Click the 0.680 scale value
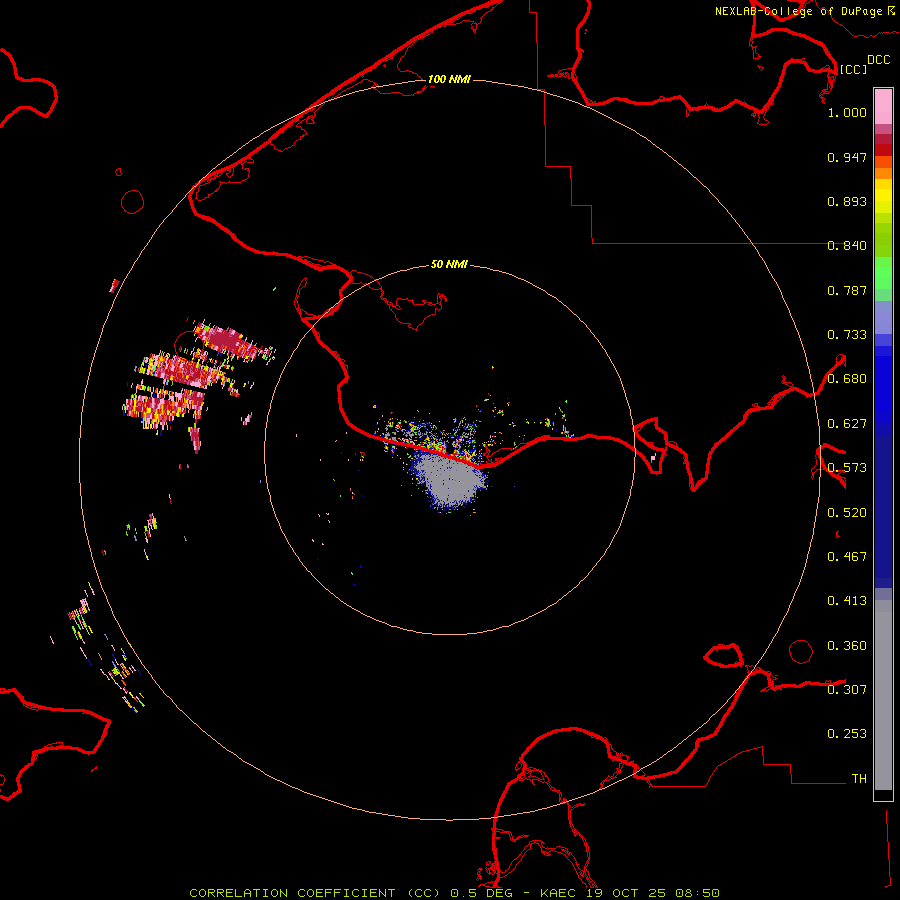Image resolution: width=900 pixels, height=900 pixels. pos(847,379)
